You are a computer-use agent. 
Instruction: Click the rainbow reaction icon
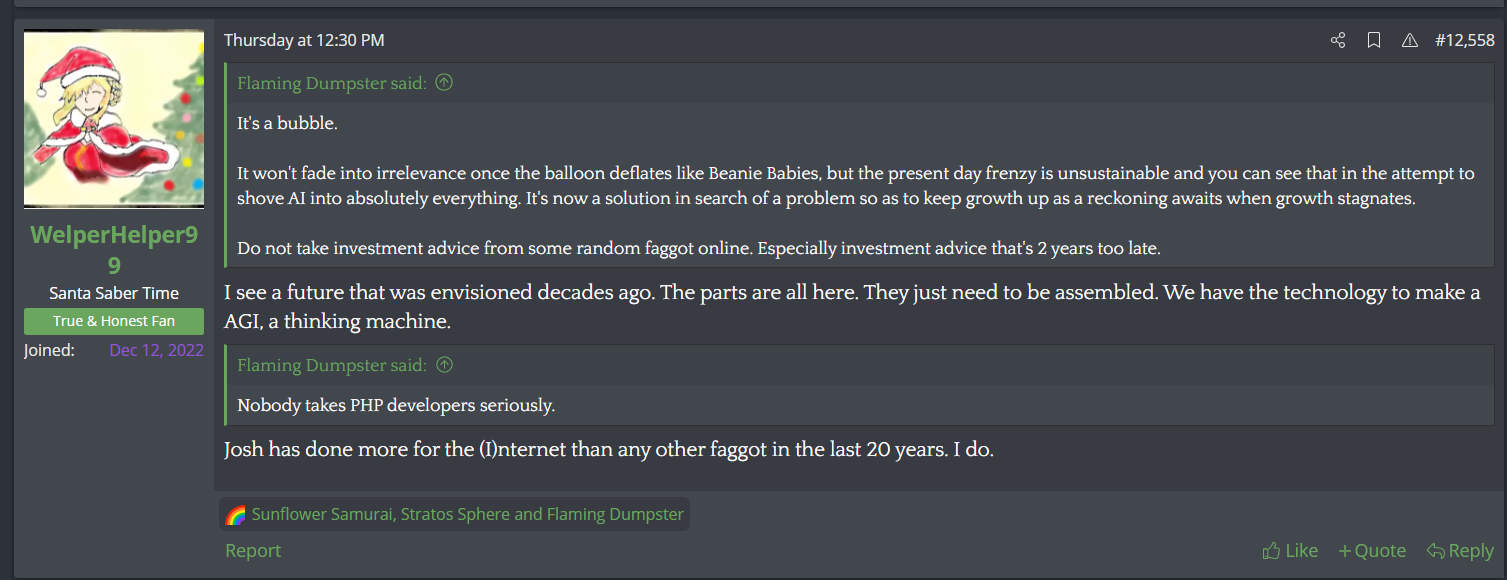pyautogui.click(x=236, y=513)
